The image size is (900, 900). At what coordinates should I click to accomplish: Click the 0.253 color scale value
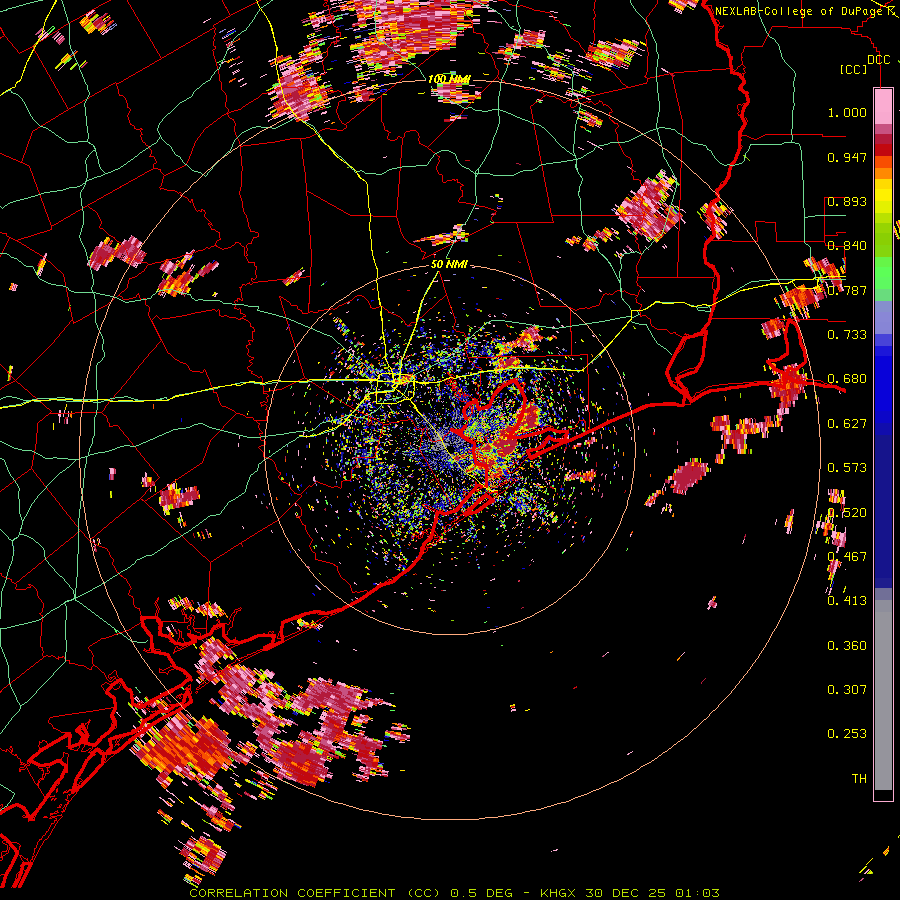pyautogui.click(x=847, y=734)
